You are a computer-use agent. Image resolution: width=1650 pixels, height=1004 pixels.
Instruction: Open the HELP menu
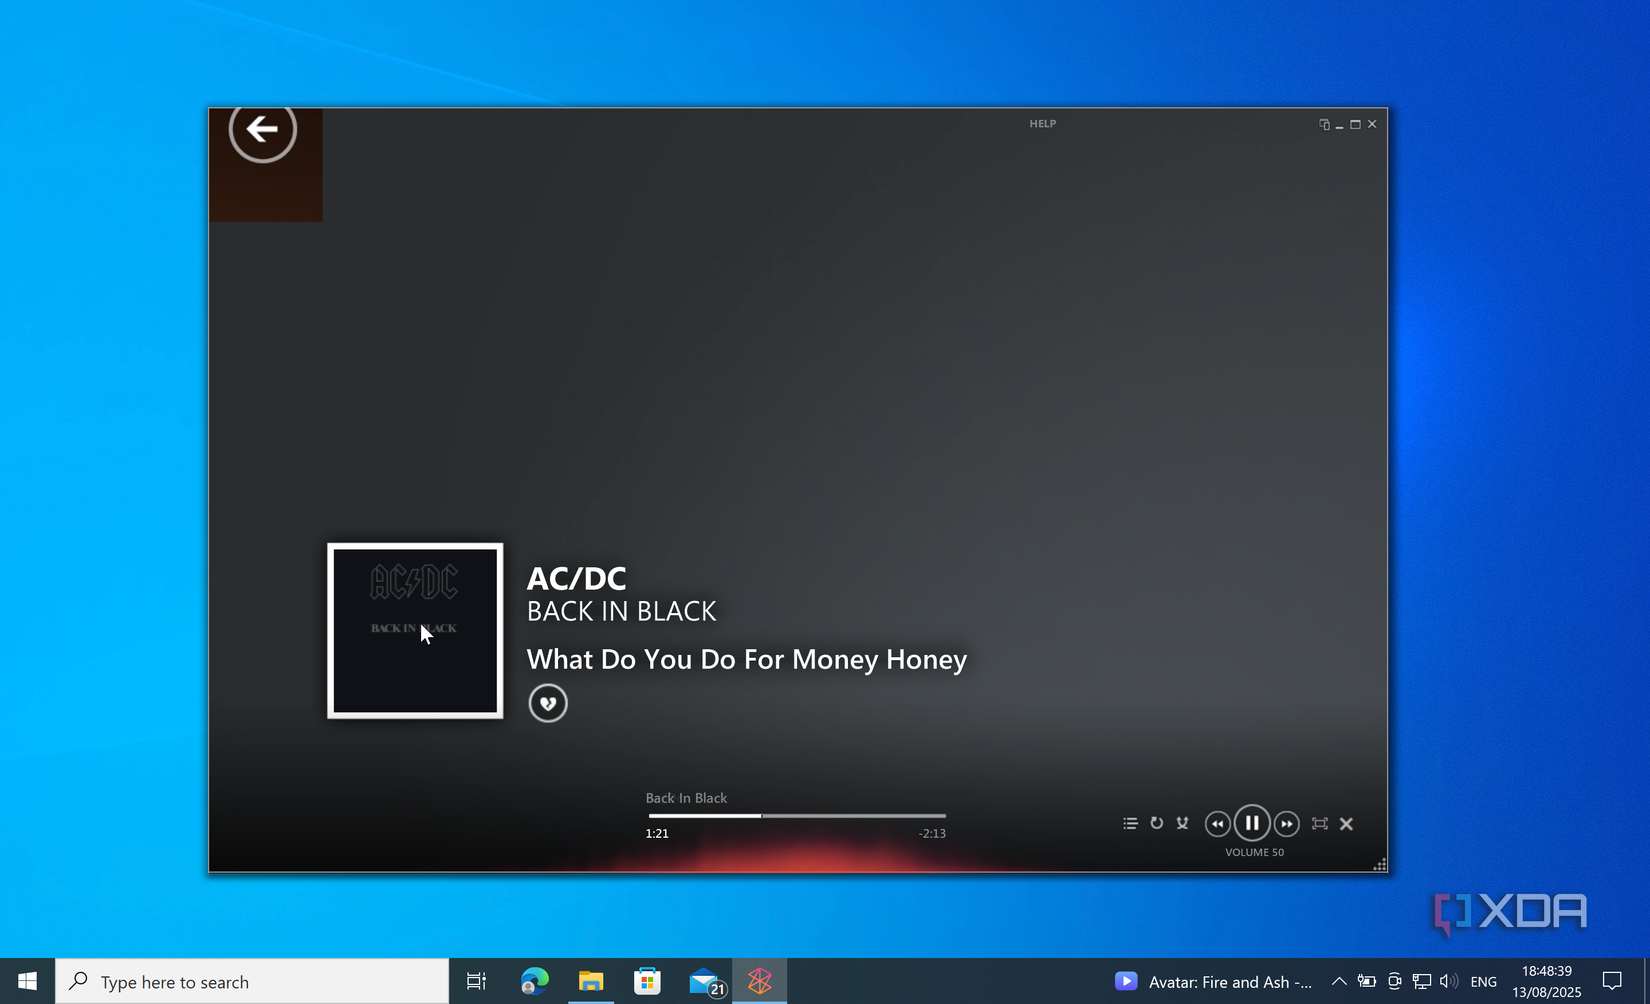[1042, 123]
